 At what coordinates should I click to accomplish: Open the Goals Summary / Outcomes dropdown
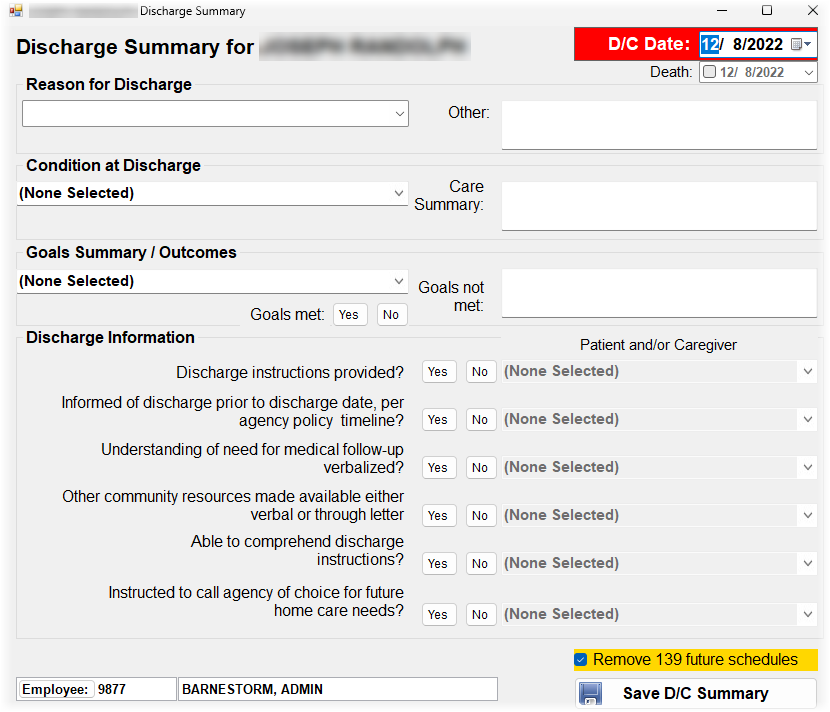point(399,281)
